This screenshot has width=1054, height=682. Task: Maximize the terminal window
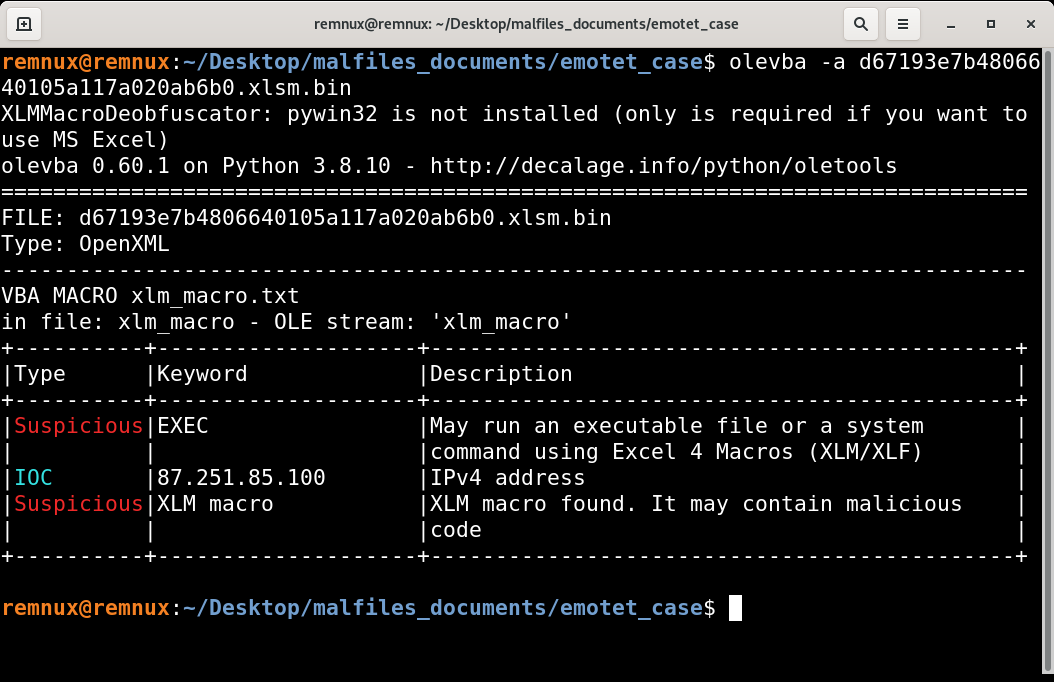pyautogui.click(x=991, y=23)
